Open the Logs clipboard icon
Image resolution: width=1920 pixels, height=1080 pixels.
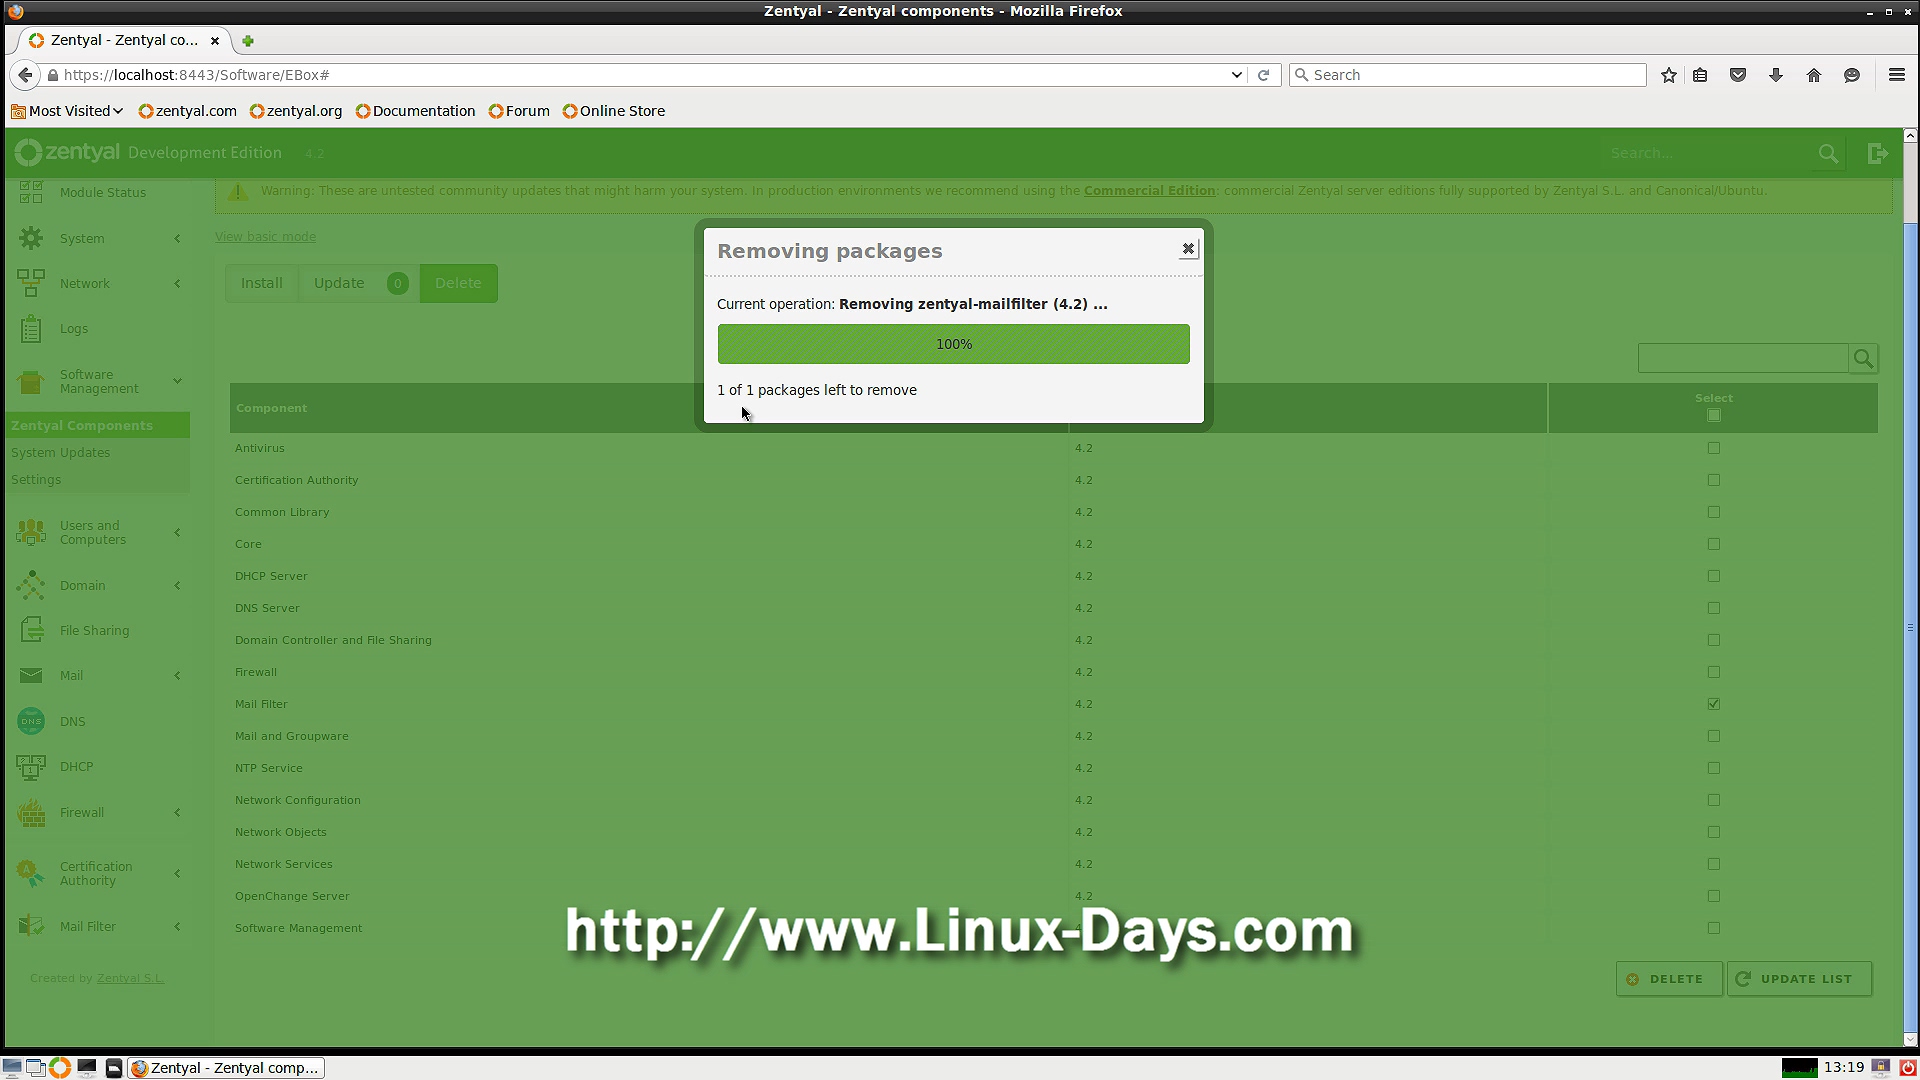31,328
